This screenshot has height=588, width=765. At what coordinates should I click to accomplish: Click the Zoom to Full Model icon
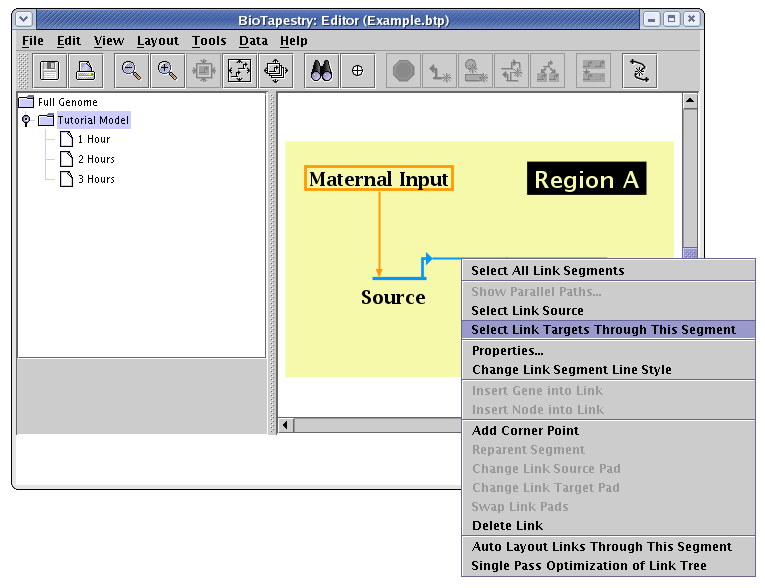point(239,71)
